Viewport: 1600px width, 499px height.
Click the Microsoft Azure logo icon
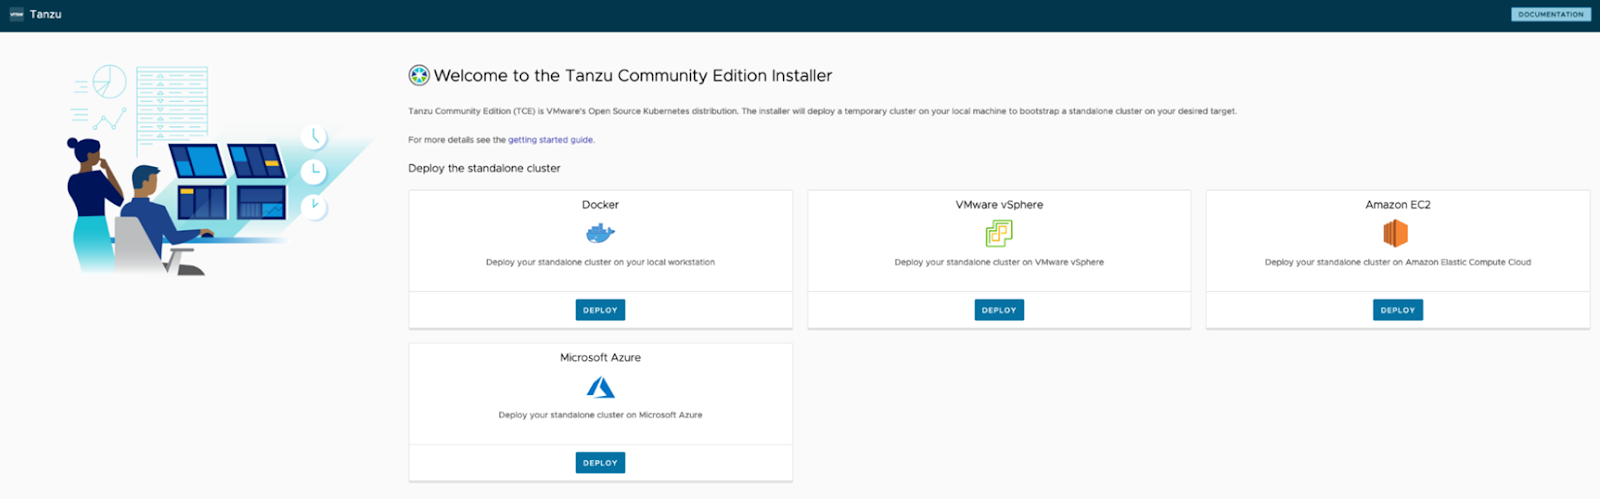coord(600,387)
